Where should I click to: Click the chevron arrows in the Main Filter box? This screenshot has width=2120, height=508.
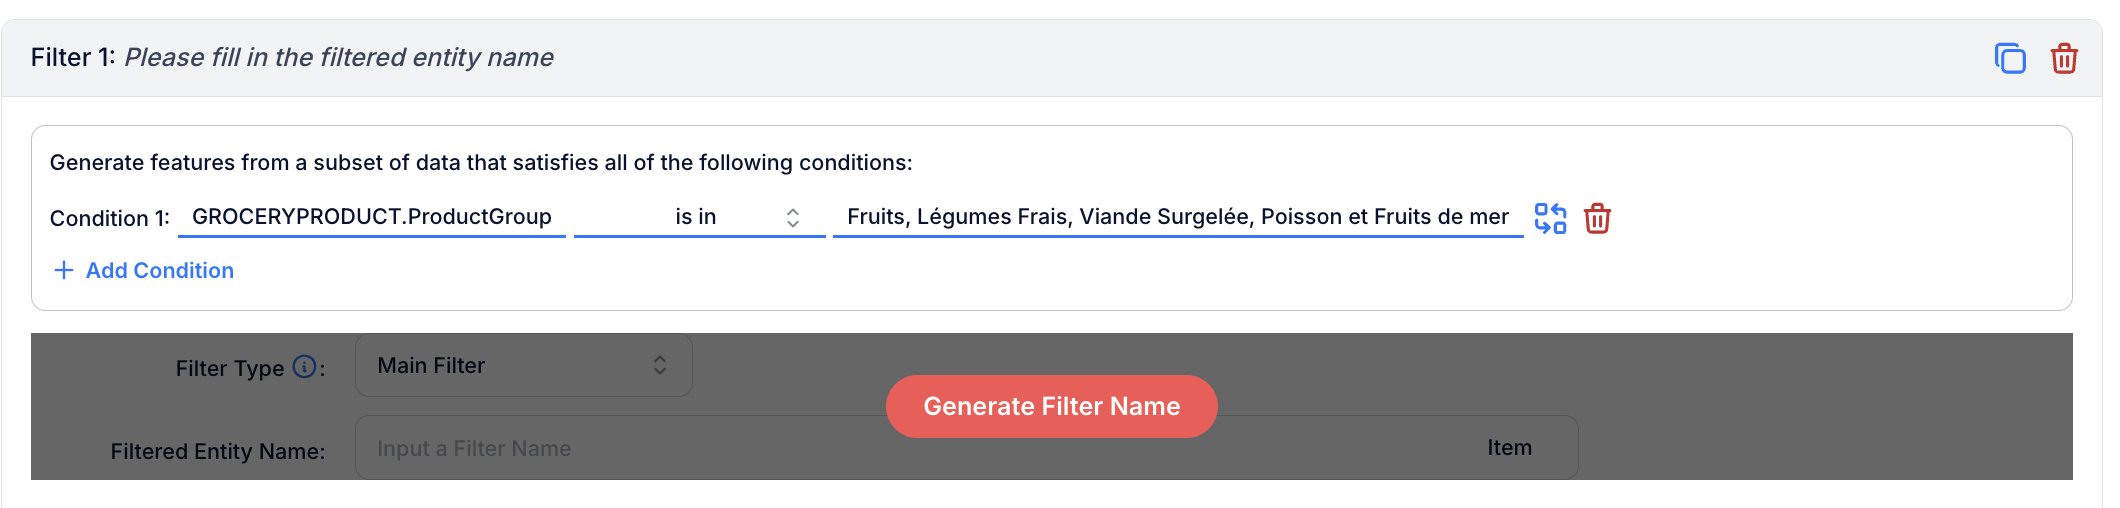pyautogui.click(x=660, y=365)
